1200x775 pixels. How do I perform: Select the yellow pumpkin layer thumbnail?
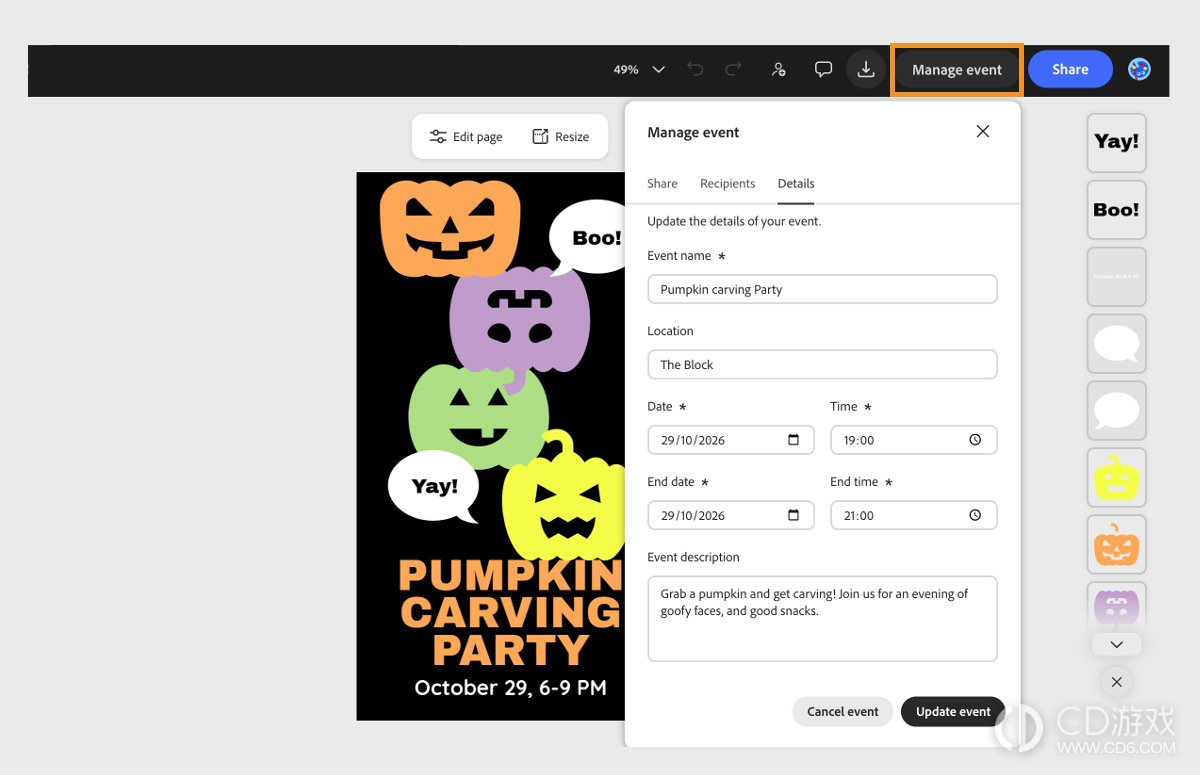click(x=1117, y=477)
